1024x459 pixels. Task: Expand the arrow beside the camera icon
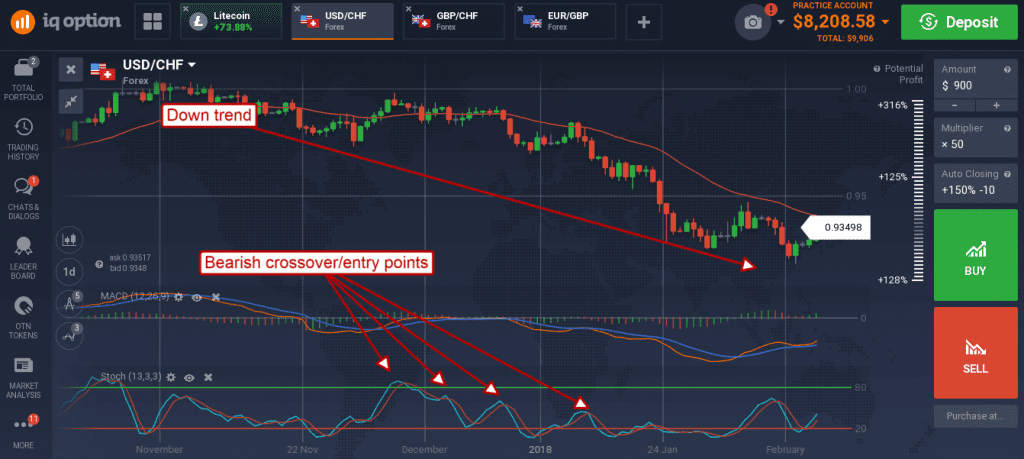click(781, 22)
